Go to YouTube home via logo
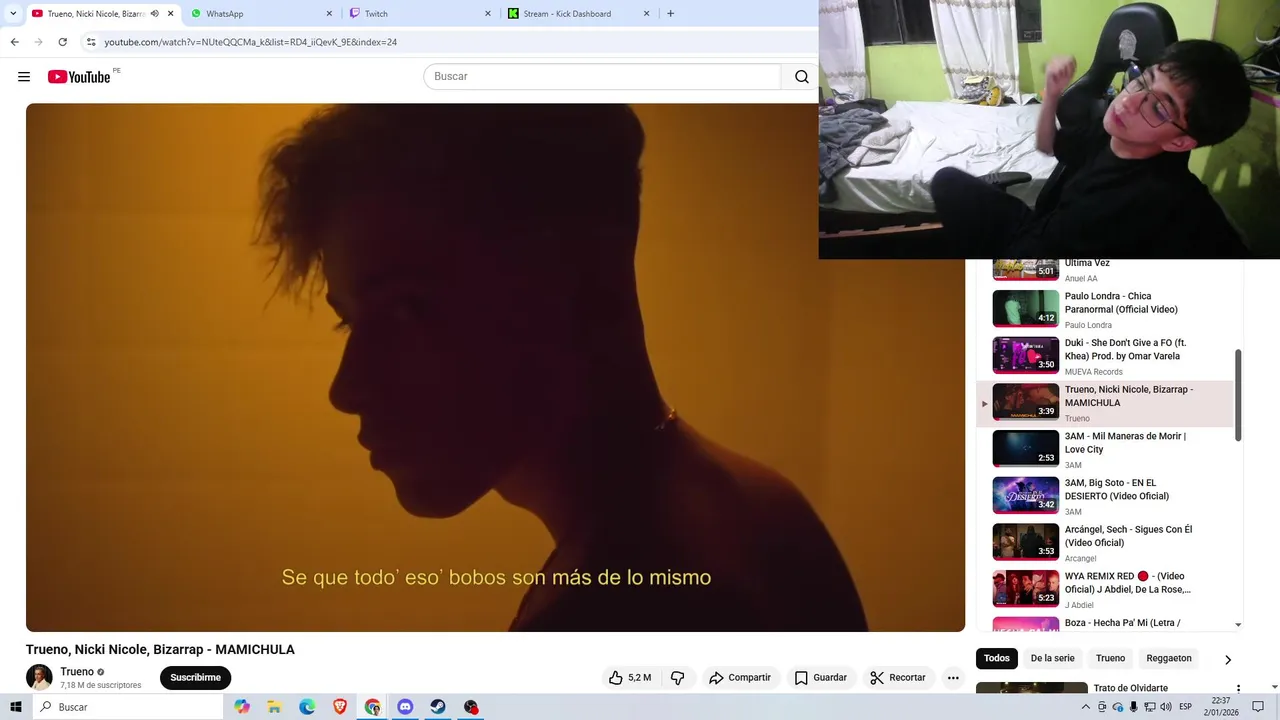Viewport: 1280px width, 720px height. coord(79,77)
